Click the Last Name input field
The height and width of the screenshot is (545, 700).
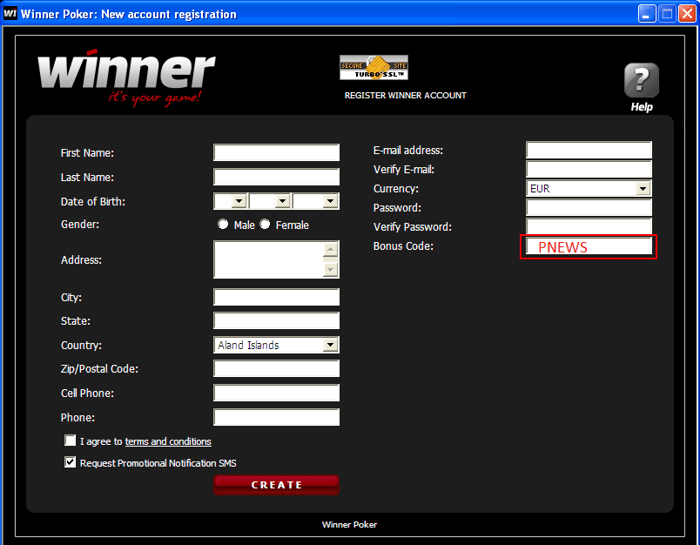tap(276, 177)
